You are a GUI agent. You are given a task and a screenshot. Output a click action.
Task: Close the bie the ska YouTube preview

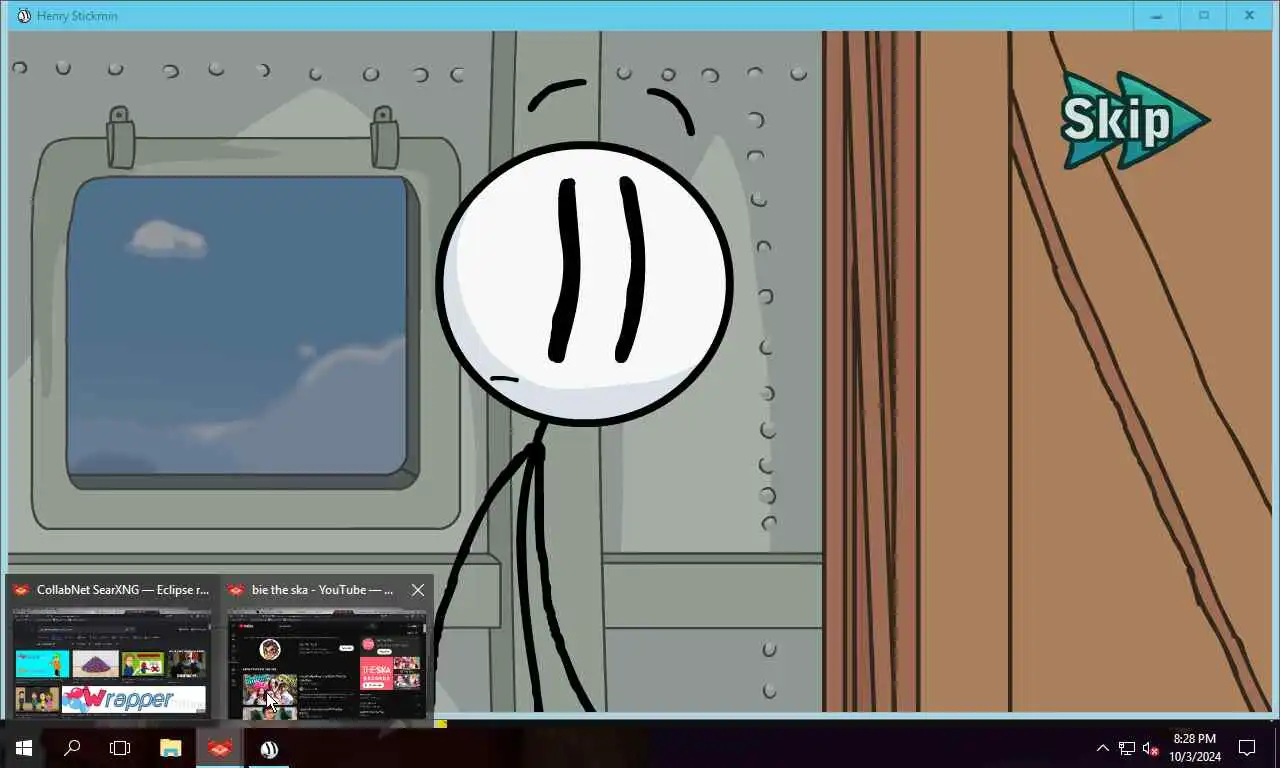coord(418,590)
